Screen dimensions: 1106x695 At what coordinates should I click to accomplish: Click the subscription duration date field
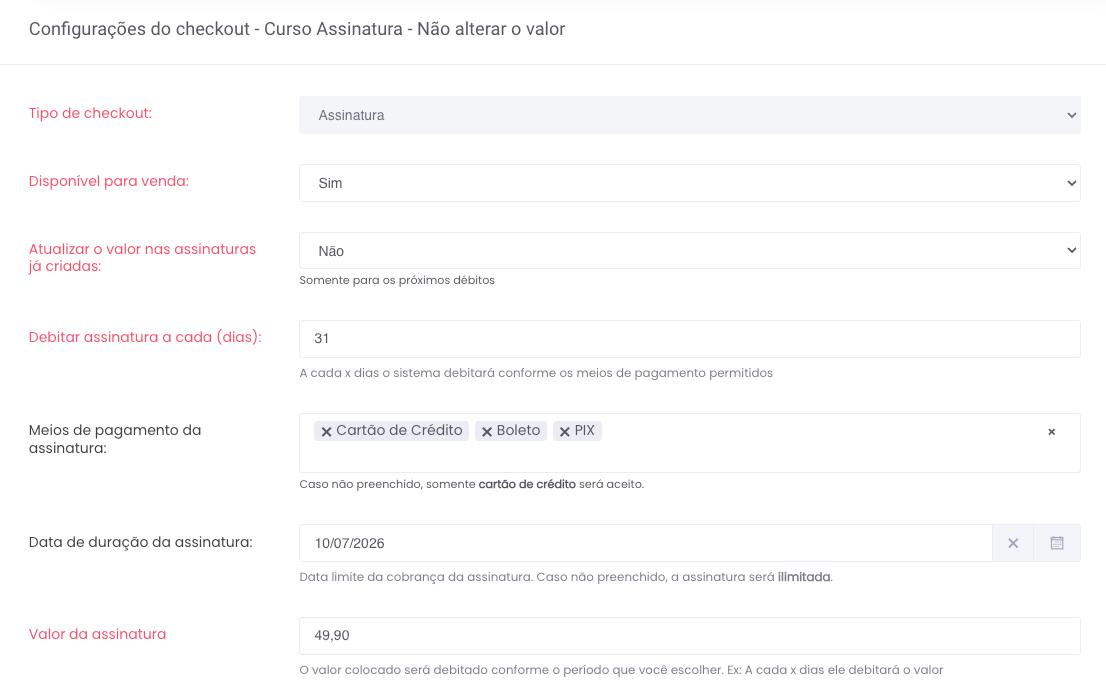pos(645,543)
